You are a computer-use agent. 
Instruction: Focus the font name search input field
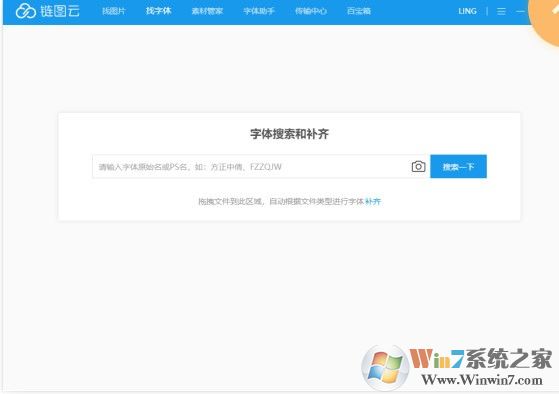[x=251, y=167]
